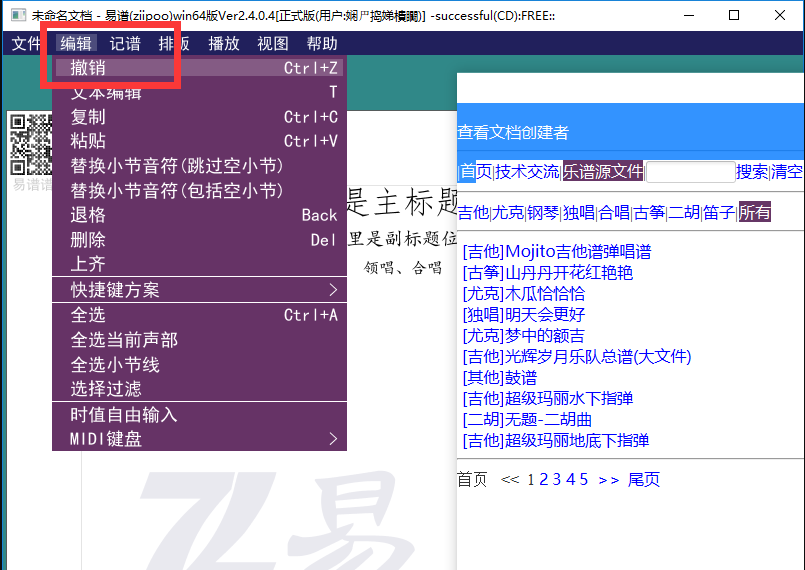Select the 粘贴 menu entry
Image resolution: width=805 pixels, height=570 pixels.
click(199, 141)
